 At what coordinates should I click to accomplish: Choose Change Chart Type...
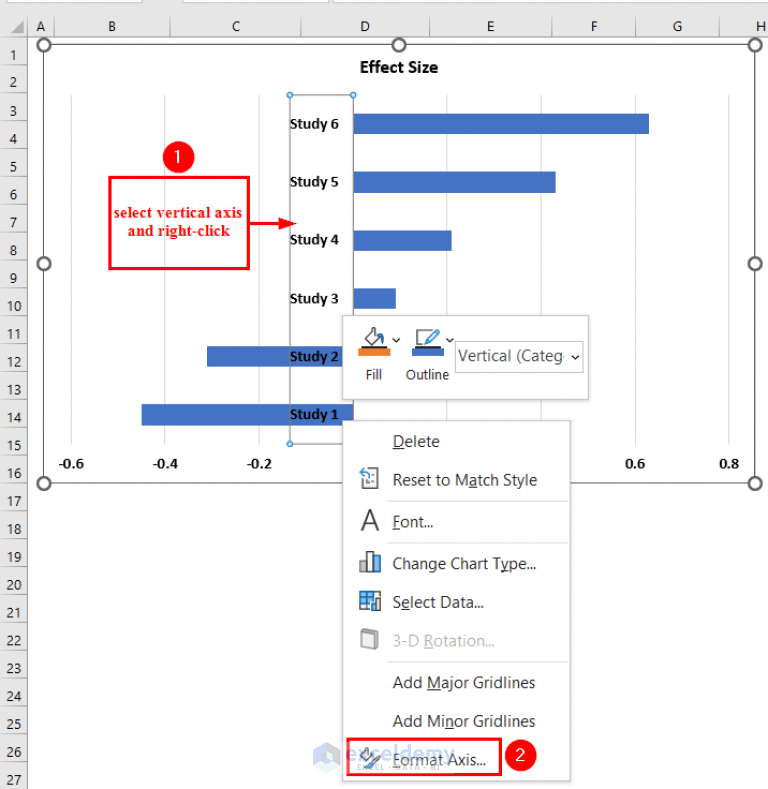point(464,564)
